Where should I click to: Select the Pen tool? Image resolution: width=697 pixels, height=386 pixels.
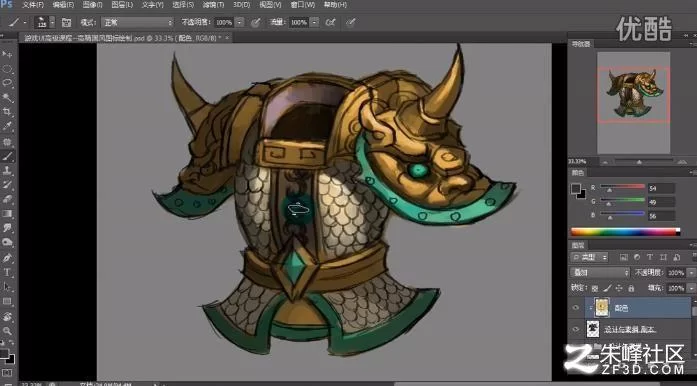pyautogui.click(x=7, y=258)
